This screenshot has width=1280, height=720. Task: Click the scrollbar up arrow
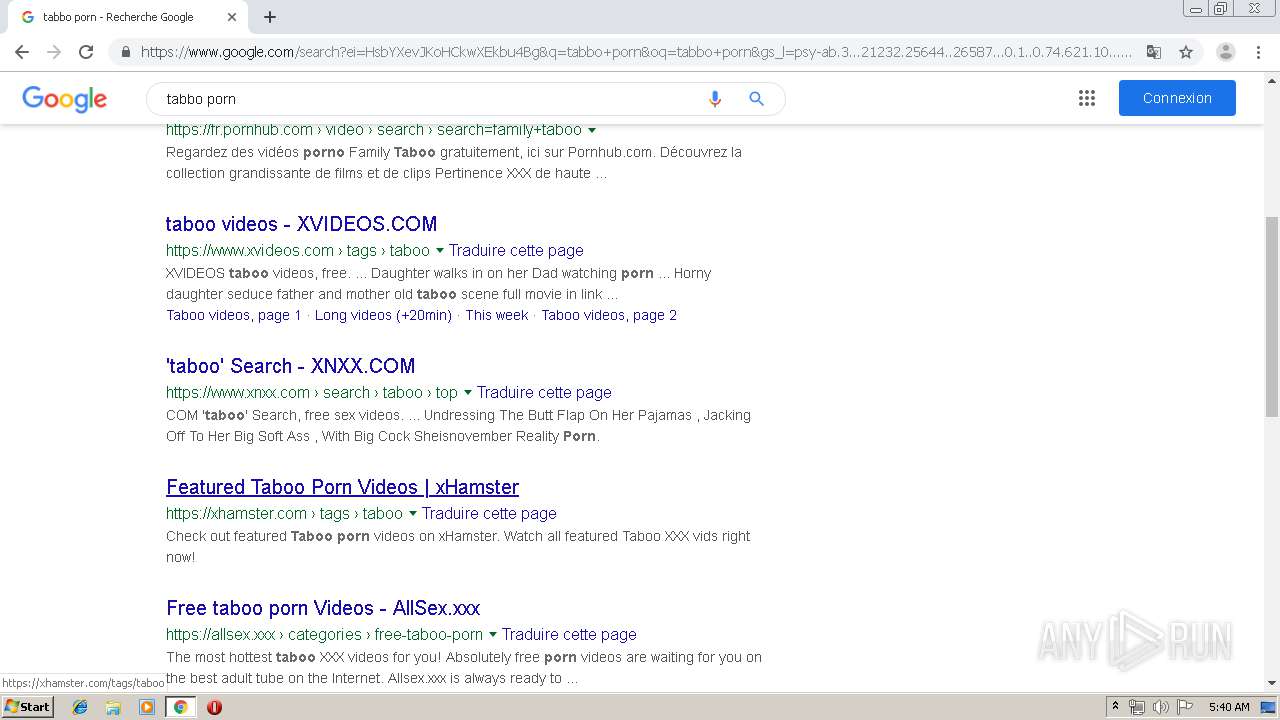[1272, 80]
